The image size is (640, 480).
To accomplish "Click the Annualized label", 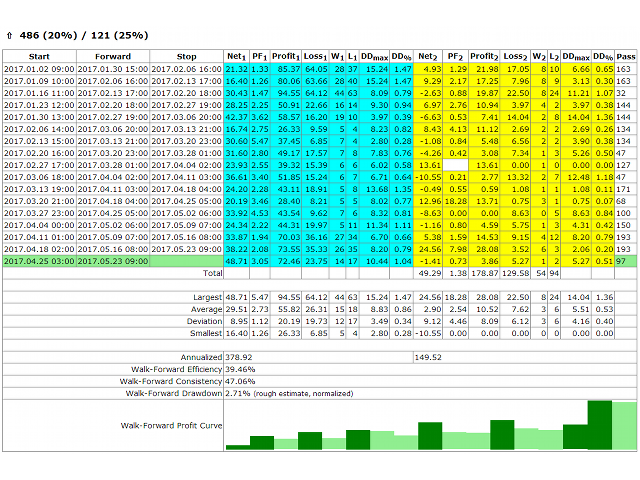I will click(x=201, y=357).
